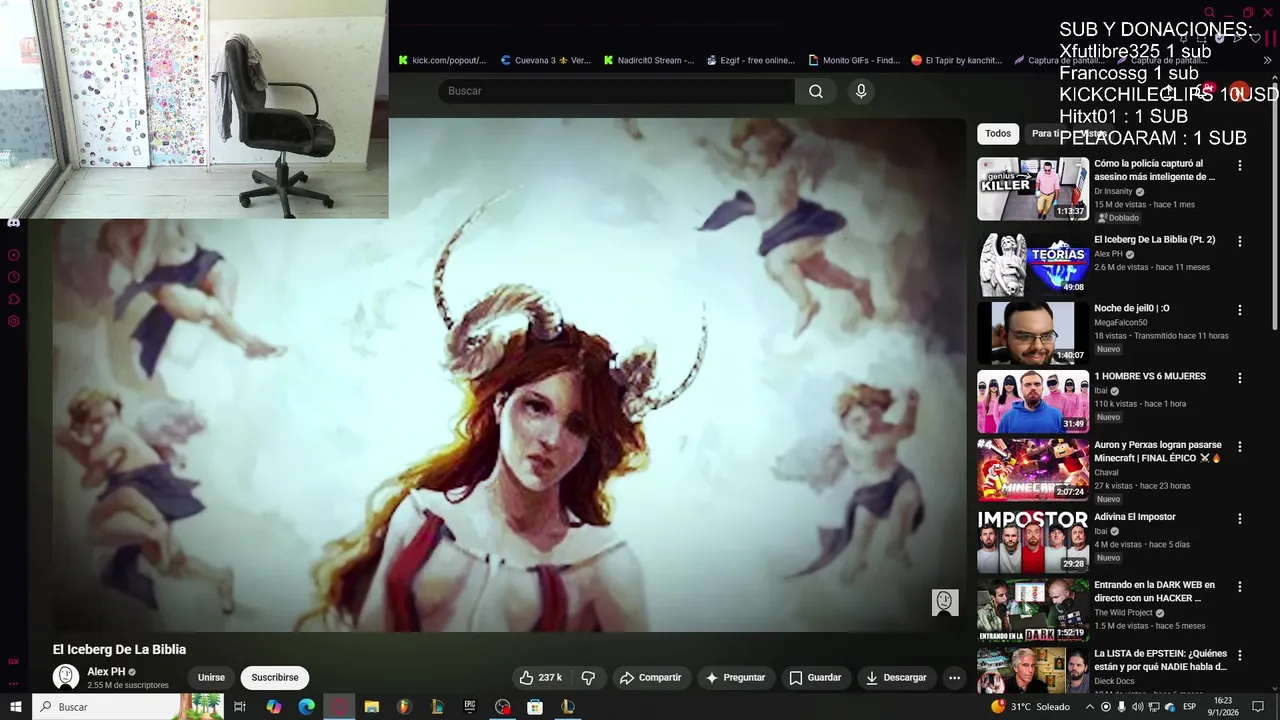Image resolution: width=1280 pixels, height=720 pixels.
Task: Click inside the YouTube Buscar search field
Action: (616, 91)
